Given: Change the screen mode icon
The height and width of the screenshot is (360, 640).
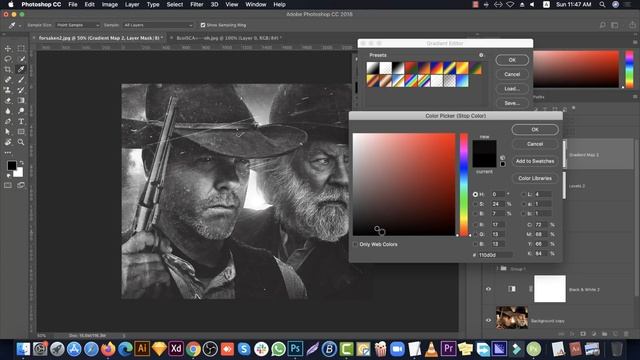Looking at the screenshot, I should pyautogui.click(x=21, y=185).
